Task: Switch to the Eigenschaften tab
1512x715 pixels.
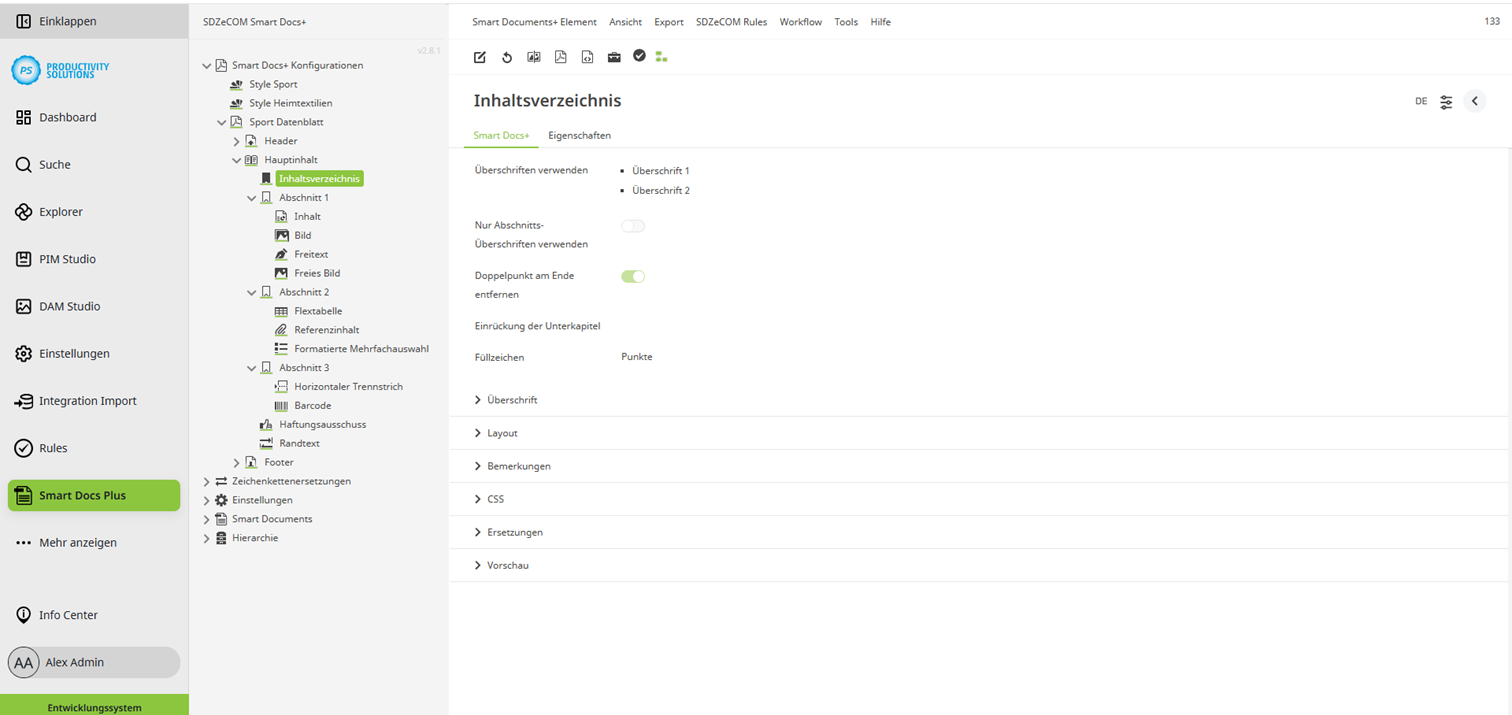Action: pos(580,135)
